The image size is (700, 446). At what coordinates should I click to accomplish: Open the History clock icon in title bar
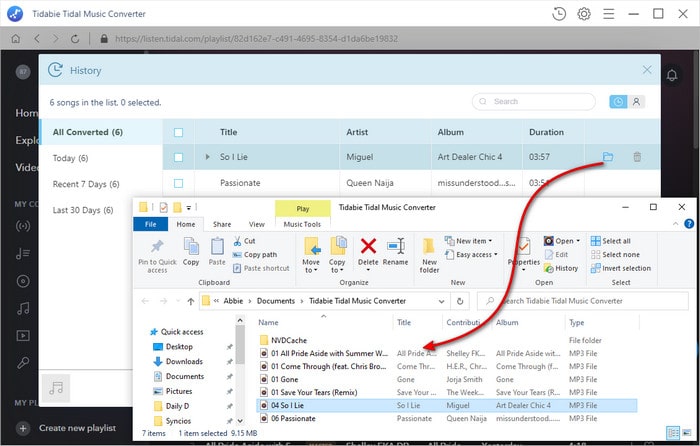pyautogui.click(x=558, y=14)
